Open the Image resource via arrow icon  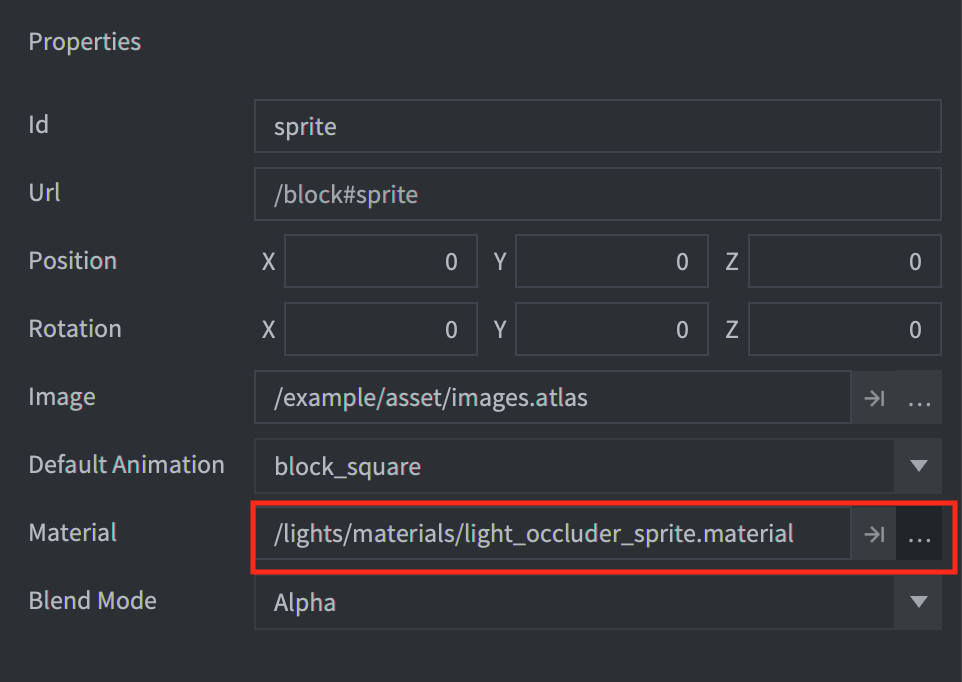coord(874,397)
